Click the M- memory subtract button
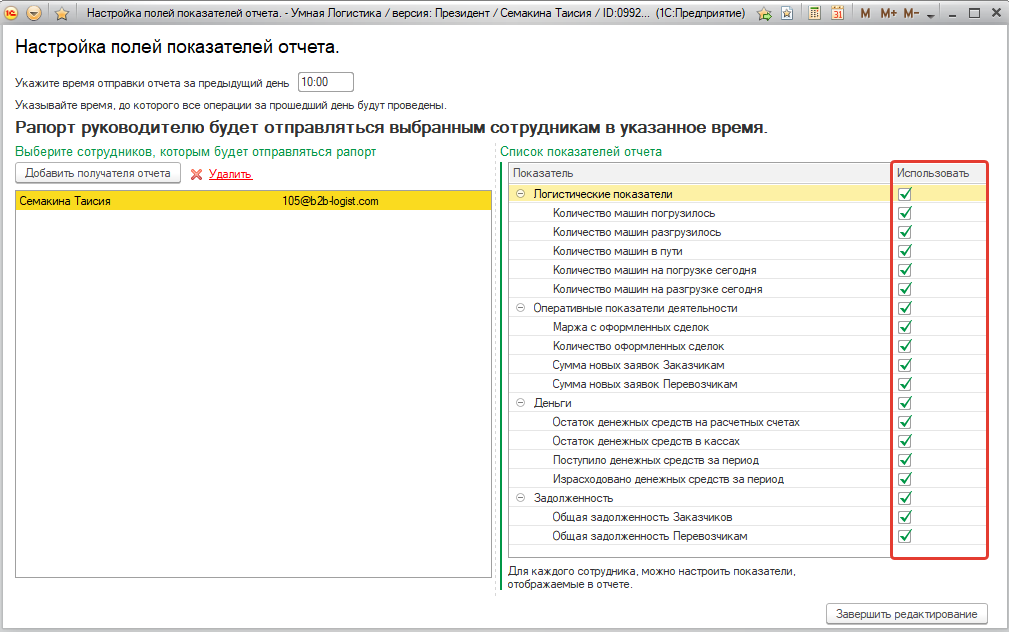Screen dimensions: 1009x632 tap(911, 14)
